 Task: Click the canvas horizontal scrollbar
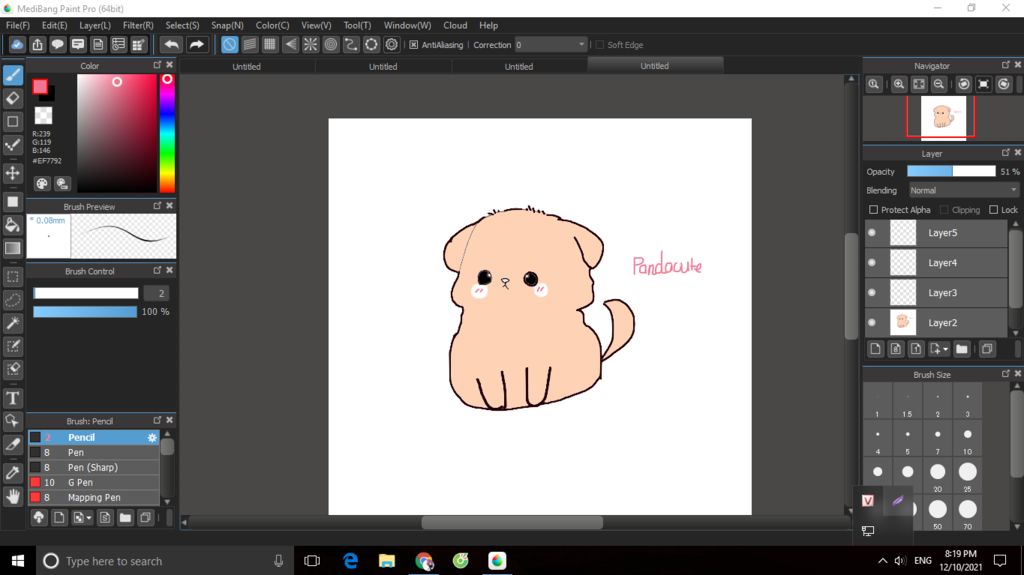click(512, 522)
